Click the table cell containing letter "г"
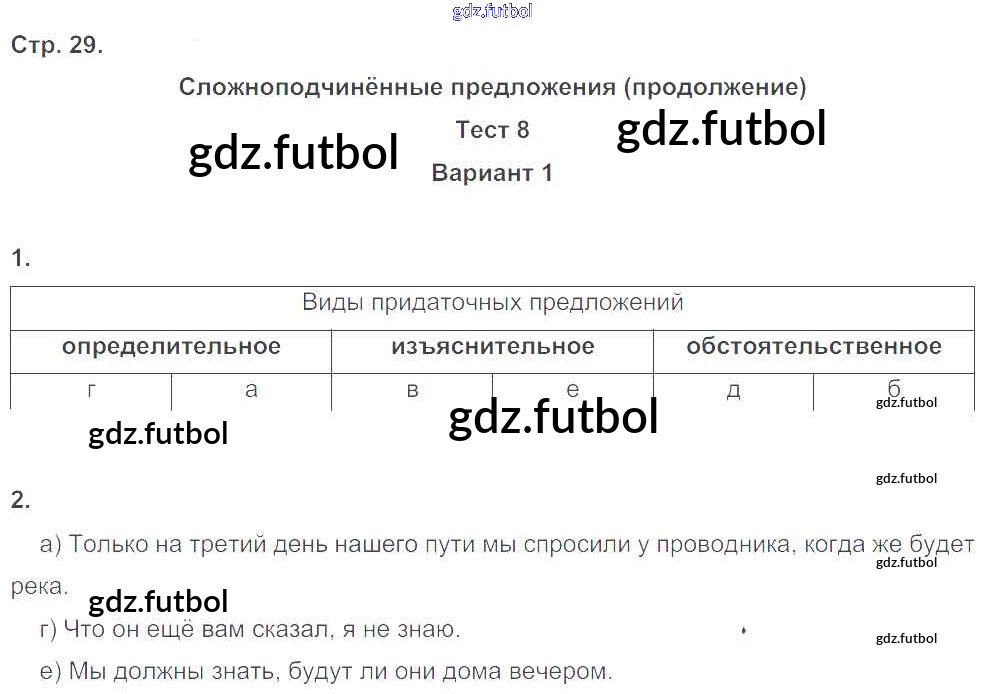This screenshot has width=984, height=694. (92, 390)
